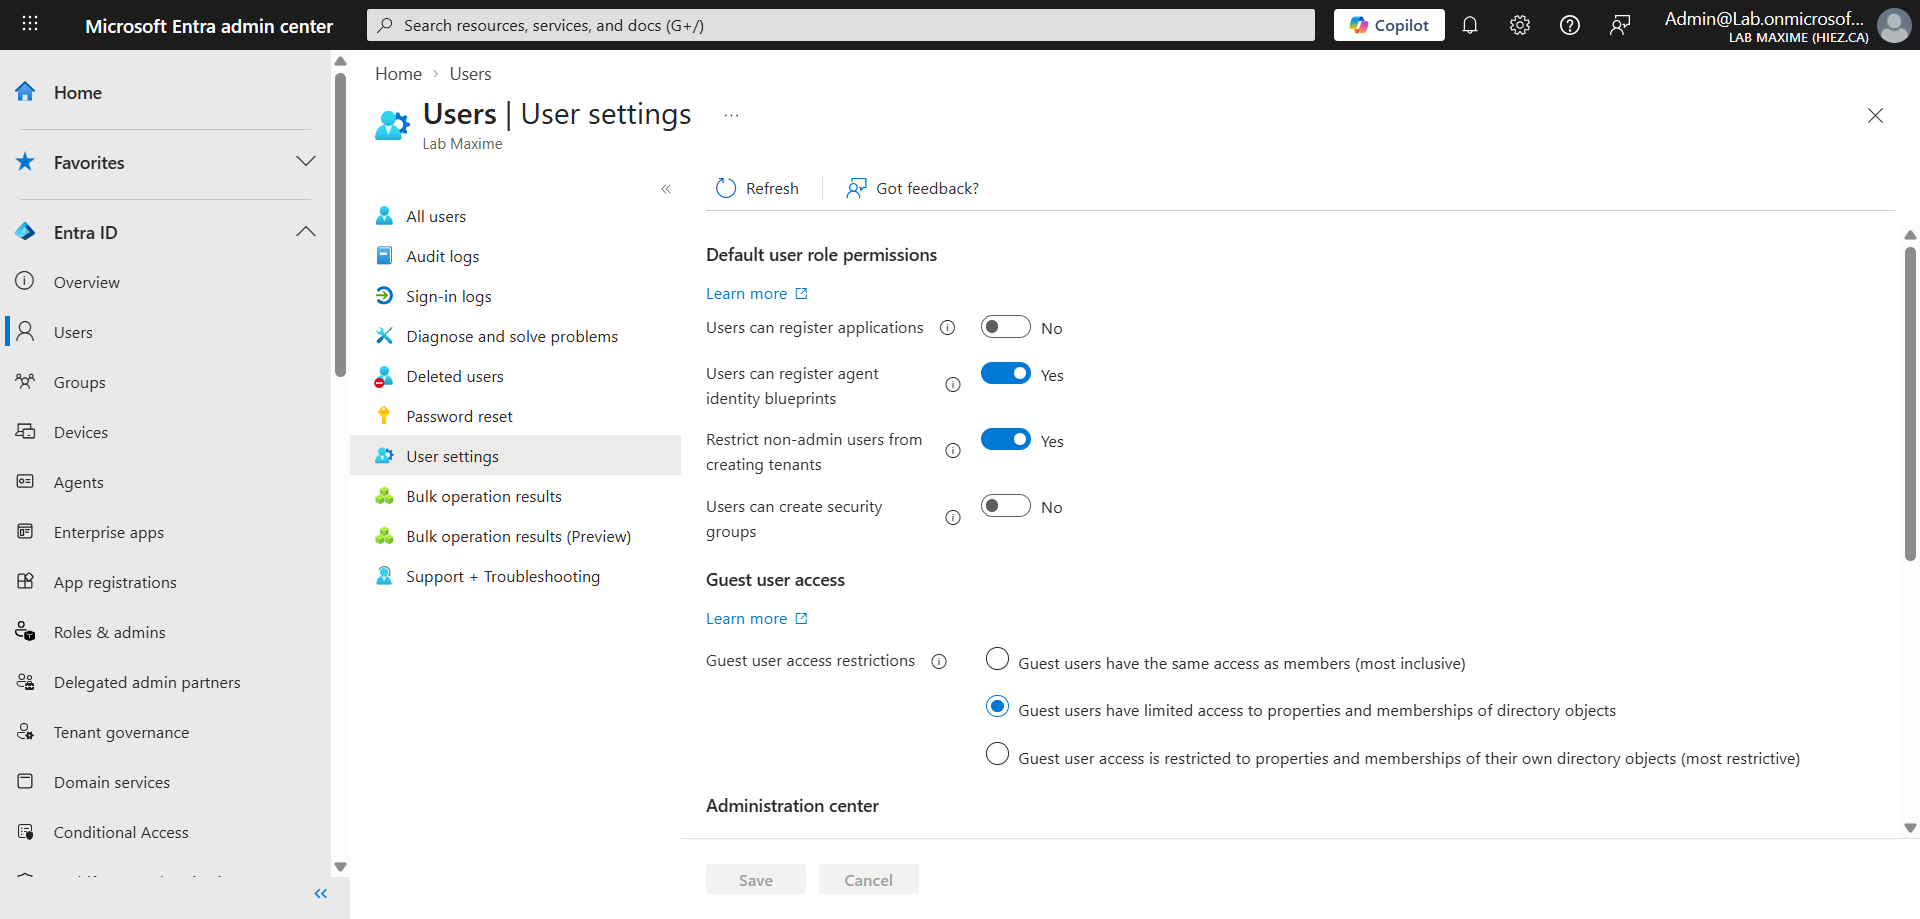Click the Refresh toolbar icon
Screen dimensions: 1920x919
726,188
